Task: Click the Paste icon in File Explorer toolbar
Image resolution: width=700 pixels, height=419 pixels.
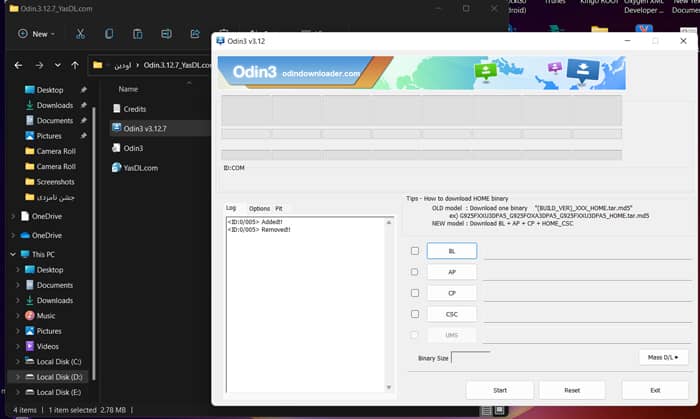Action: (x=138, y=33)
